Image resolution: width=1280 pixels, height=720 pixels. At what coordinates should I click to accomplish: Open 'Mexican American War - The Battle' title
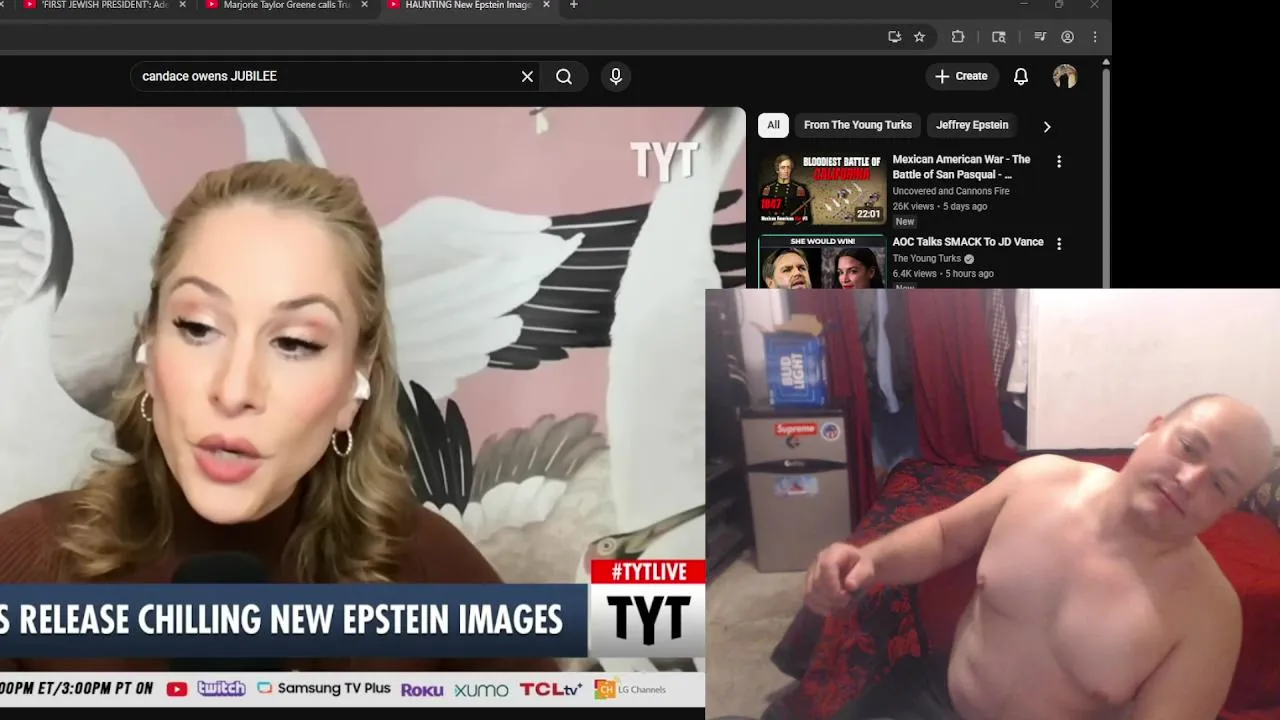click(x=961, y=167)
